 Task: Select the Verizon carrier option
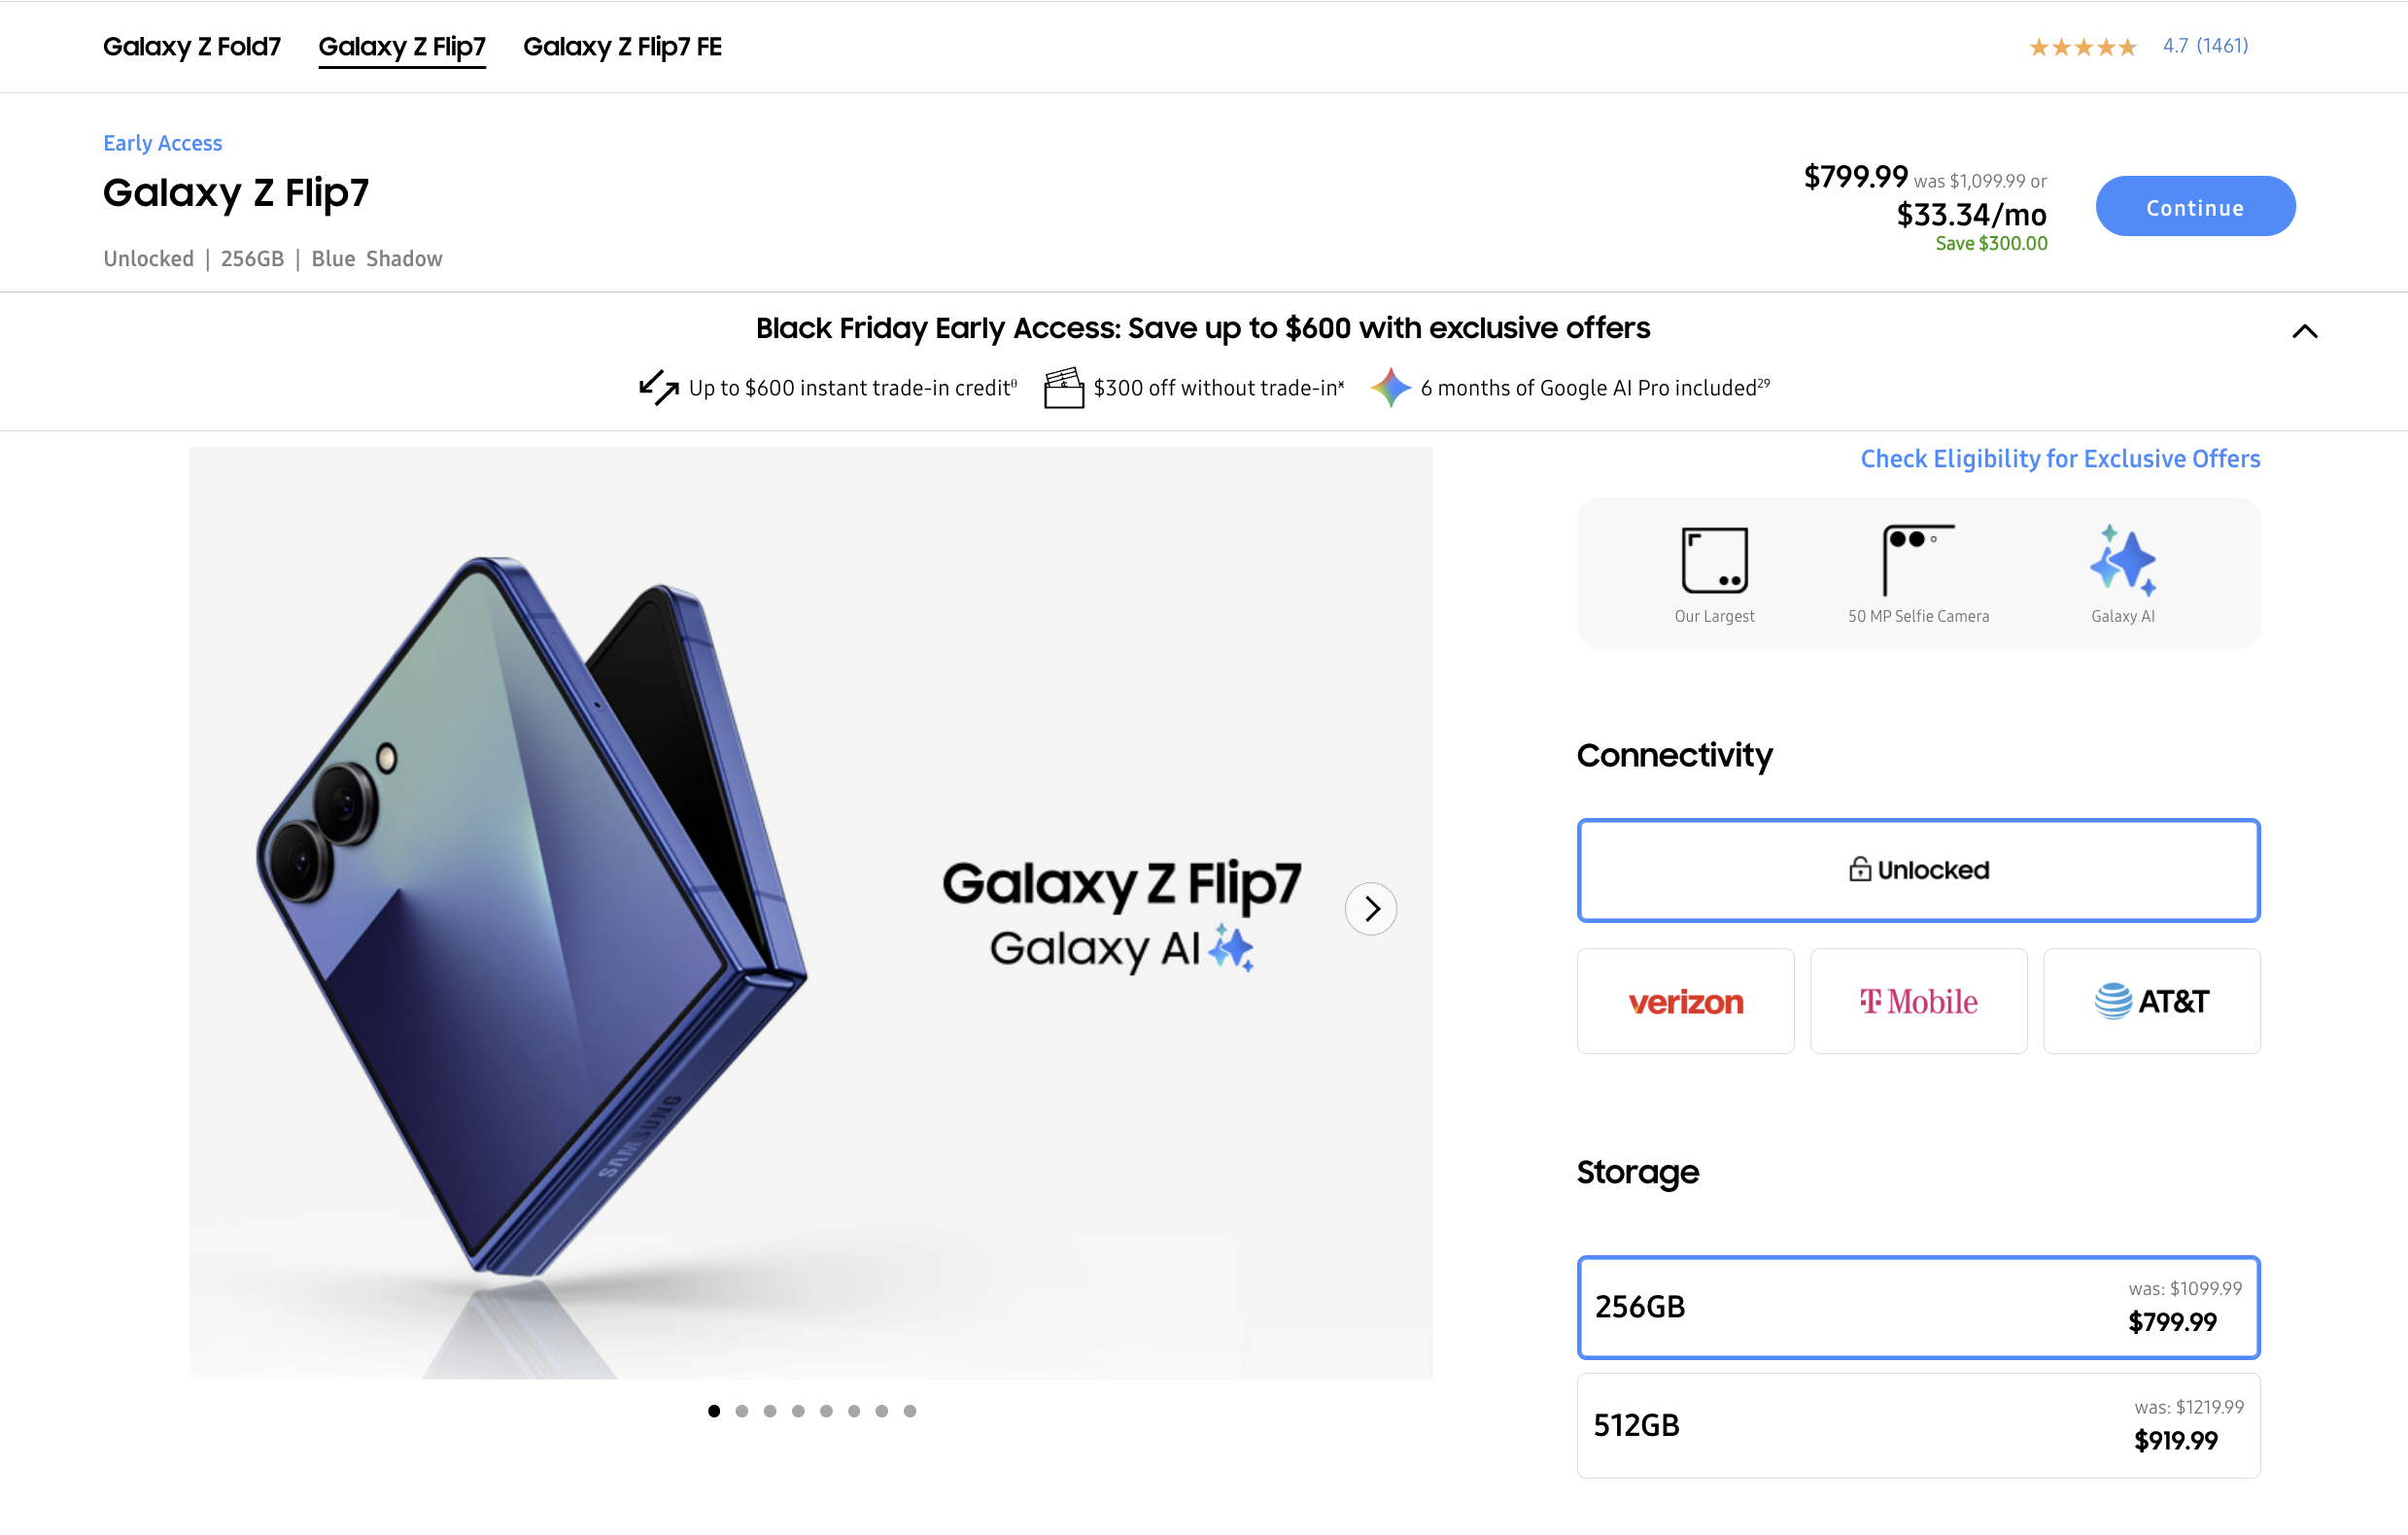tap(1685, 1001)
